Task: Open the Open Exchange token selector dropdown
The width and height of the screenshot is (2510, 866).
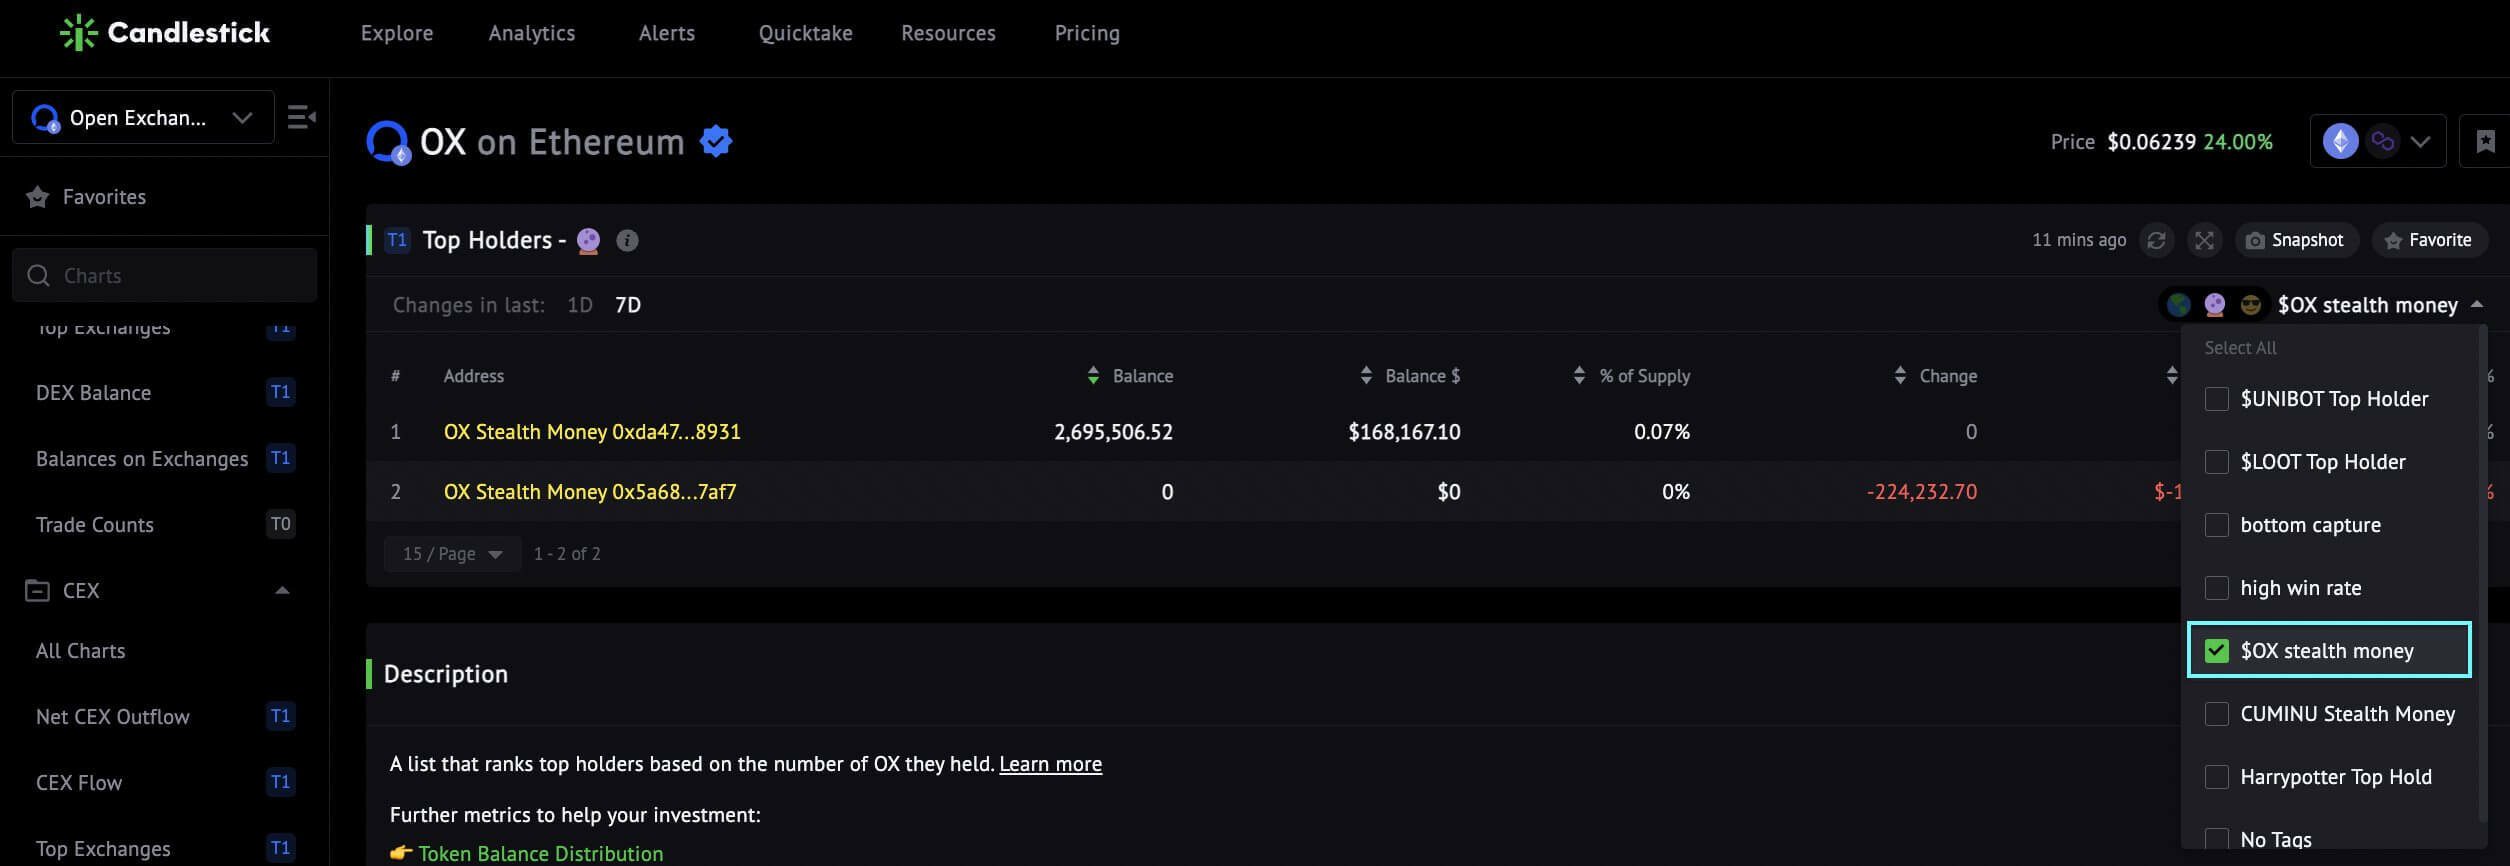Action: click(143, 117)
